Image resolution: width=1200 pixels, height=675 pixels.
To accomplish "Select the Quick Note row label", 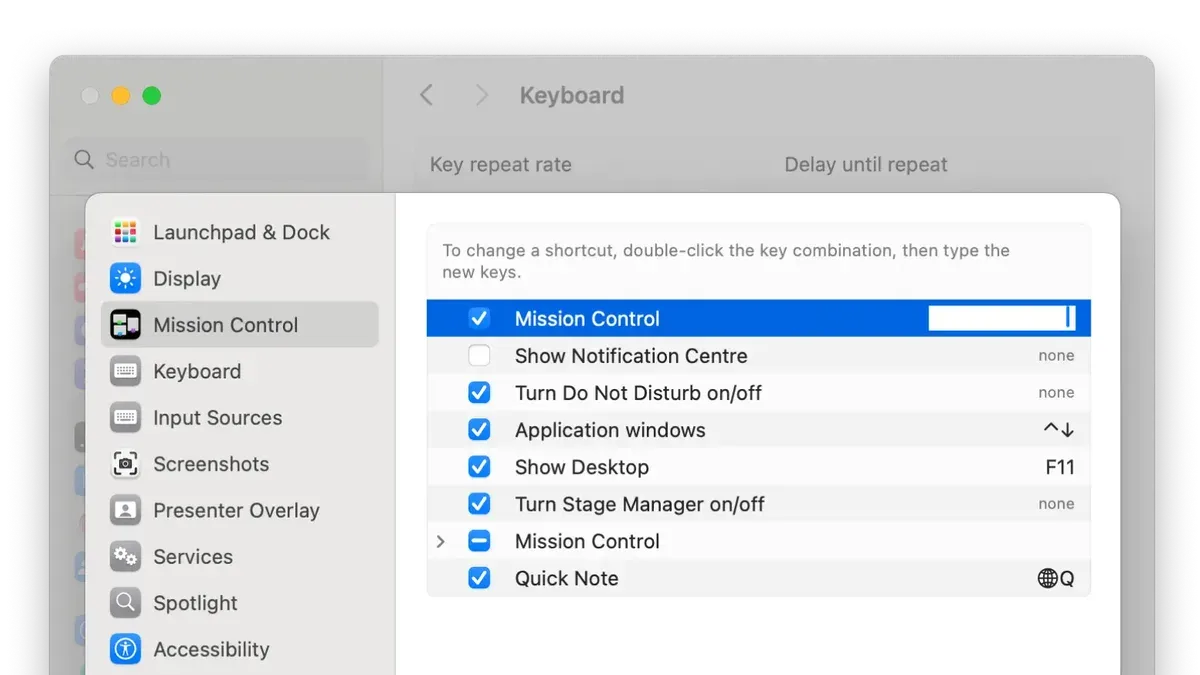I will (x=567, y=578).
